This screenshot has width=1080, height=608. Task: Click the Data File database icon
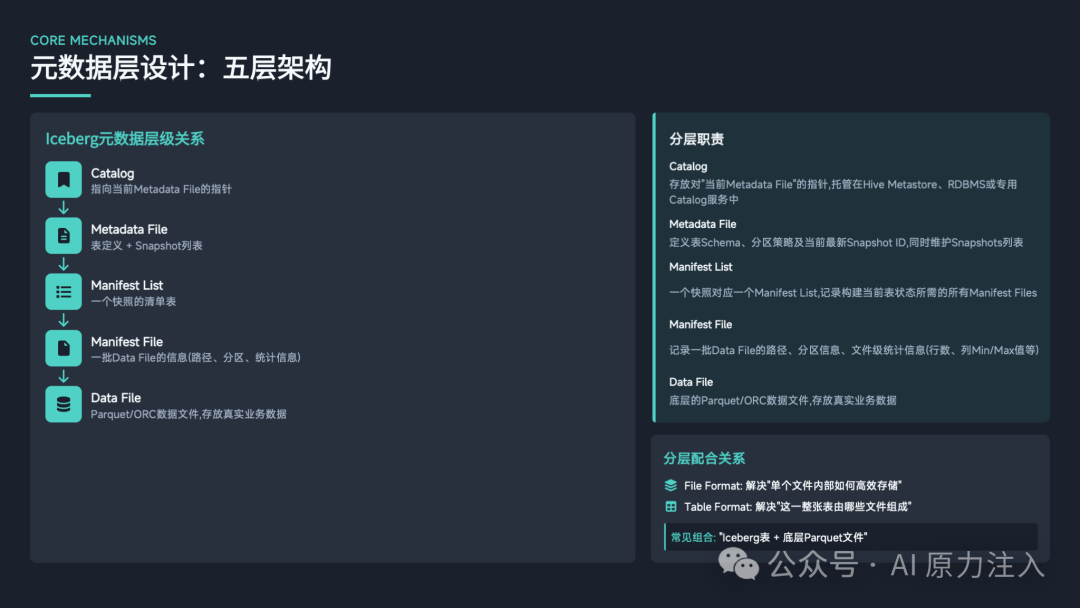tap(63, 404)
